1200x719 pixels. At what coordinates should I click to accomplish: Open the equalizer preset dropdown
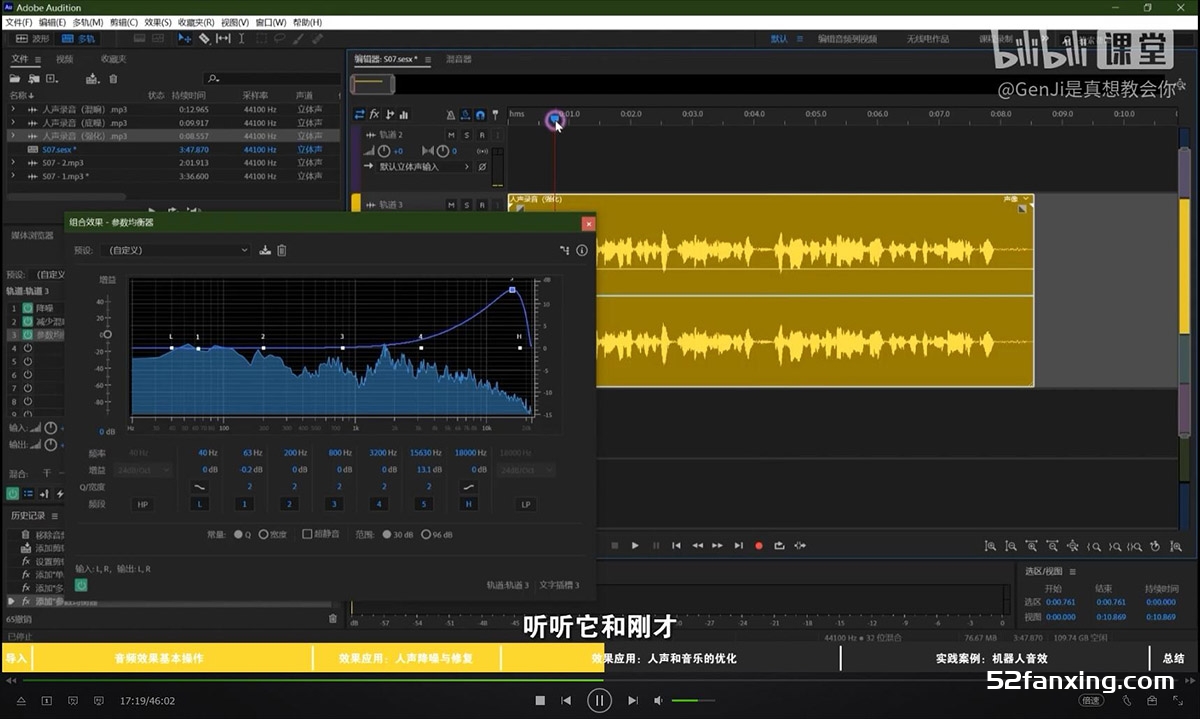point(176,250)
